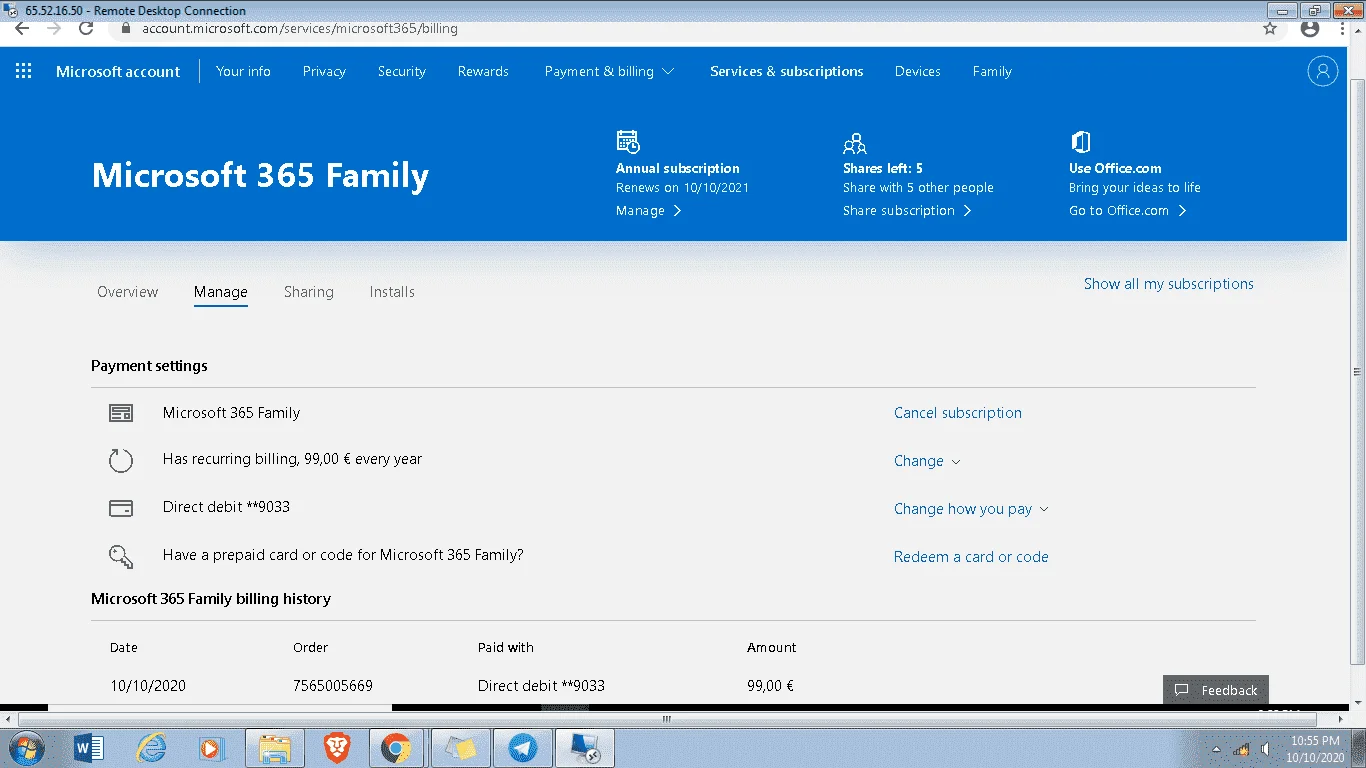
Task: Open the Security menu item
Action: click(x=402, y=71)
